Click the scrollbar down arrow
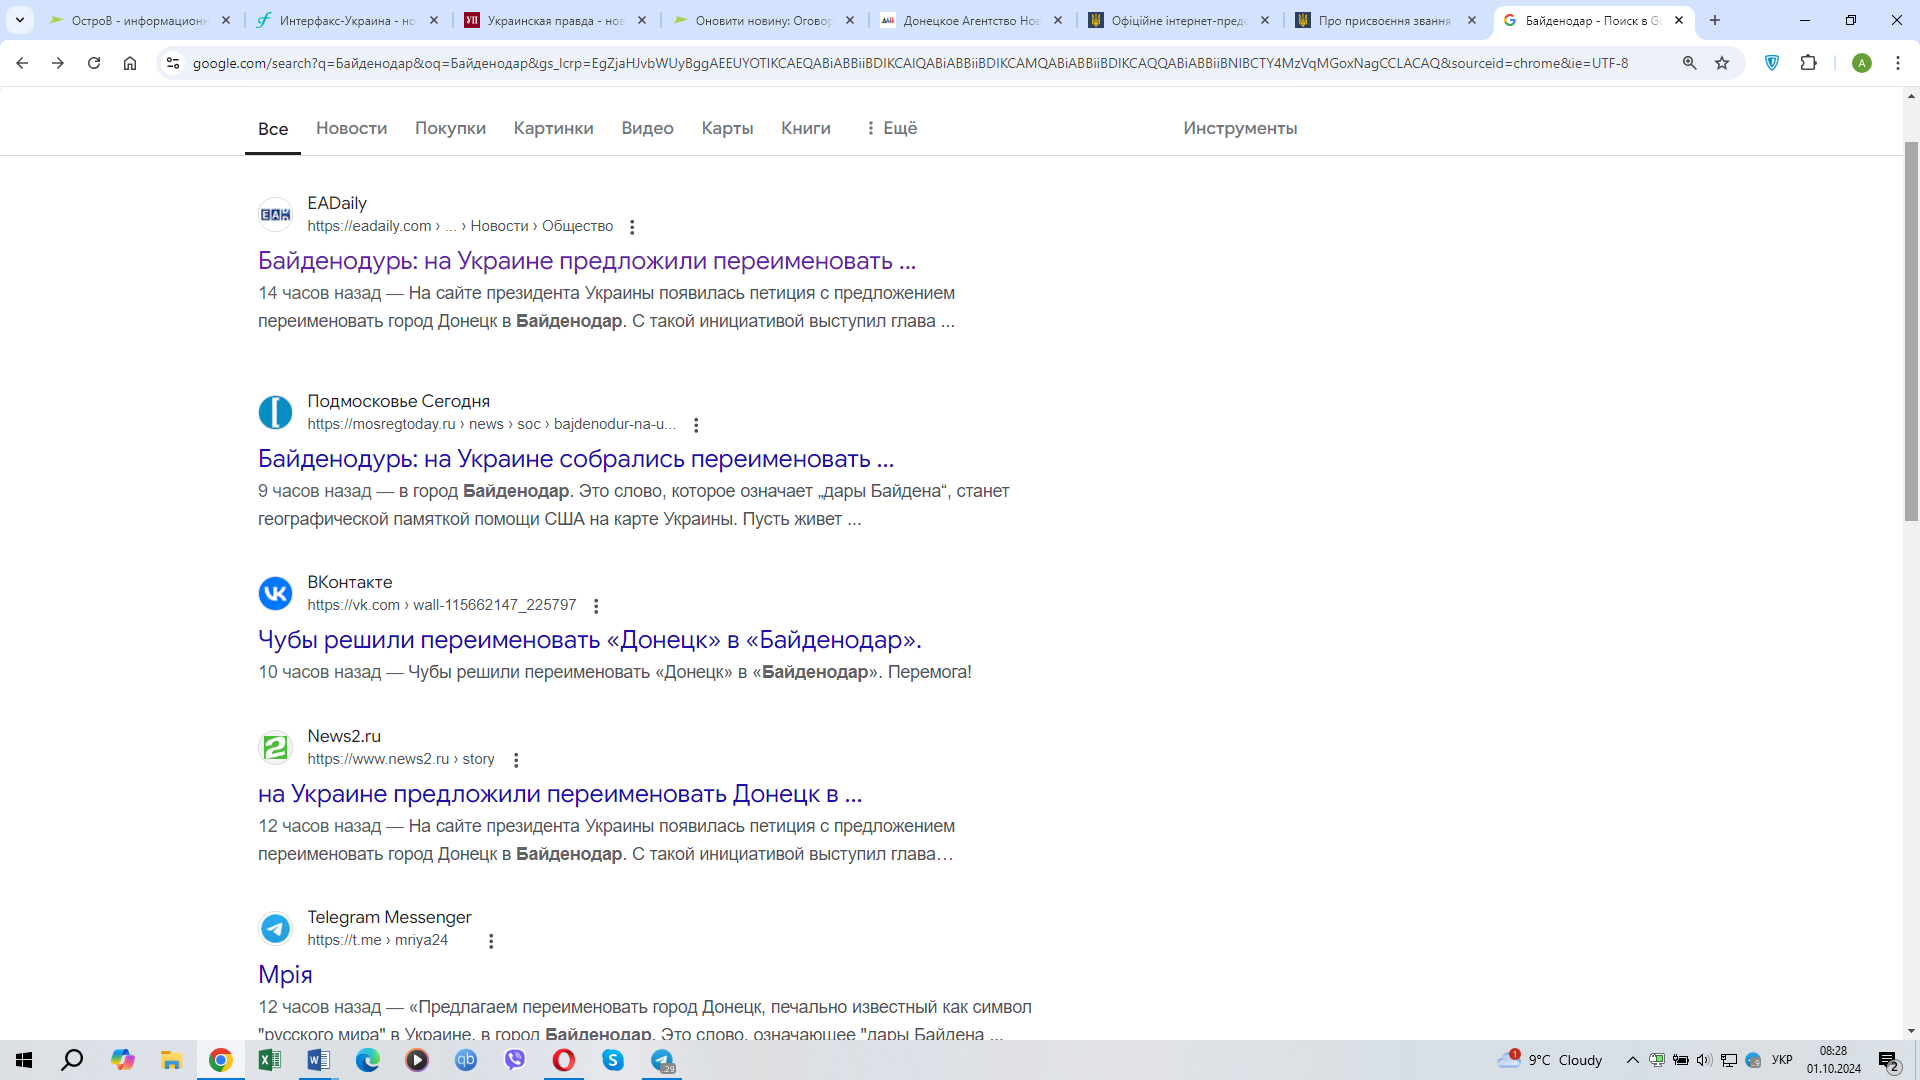The width and height of the screenshot is (1920, 1080). (x=1911, y=1031)
